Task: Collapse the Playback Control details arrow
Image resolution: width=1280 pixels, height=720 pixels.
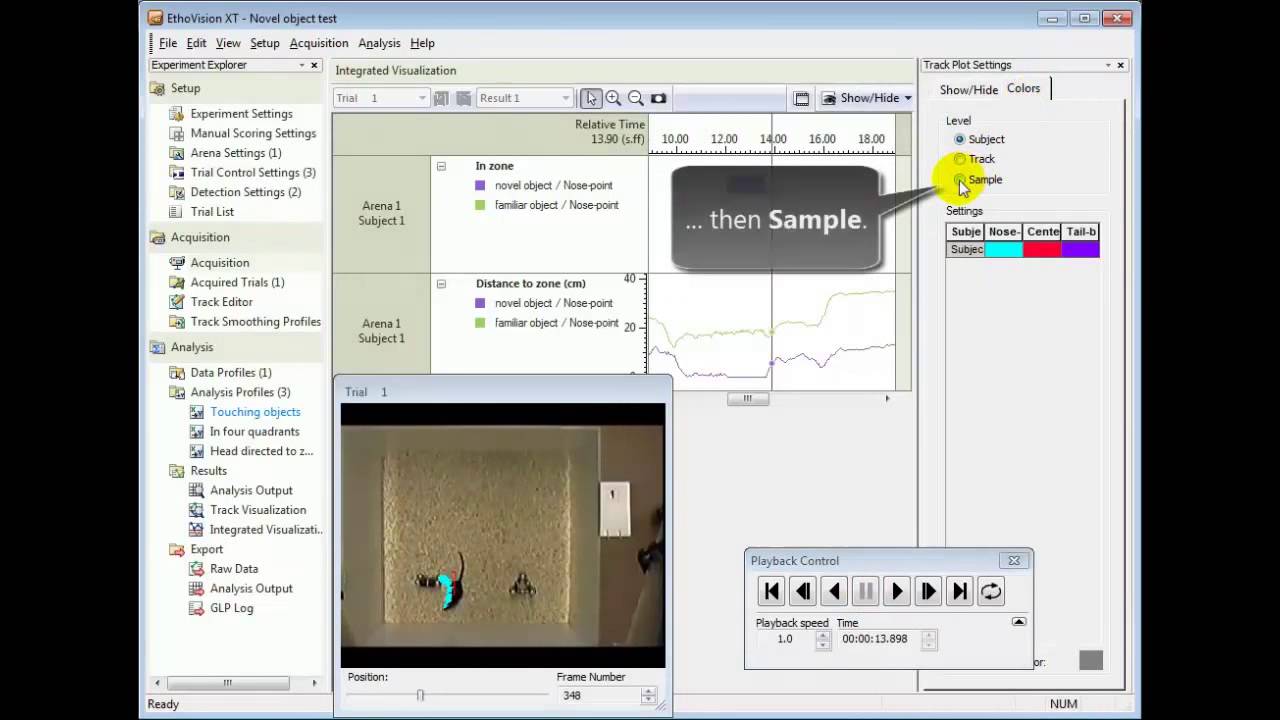Action: click(x=1019, y=622)
